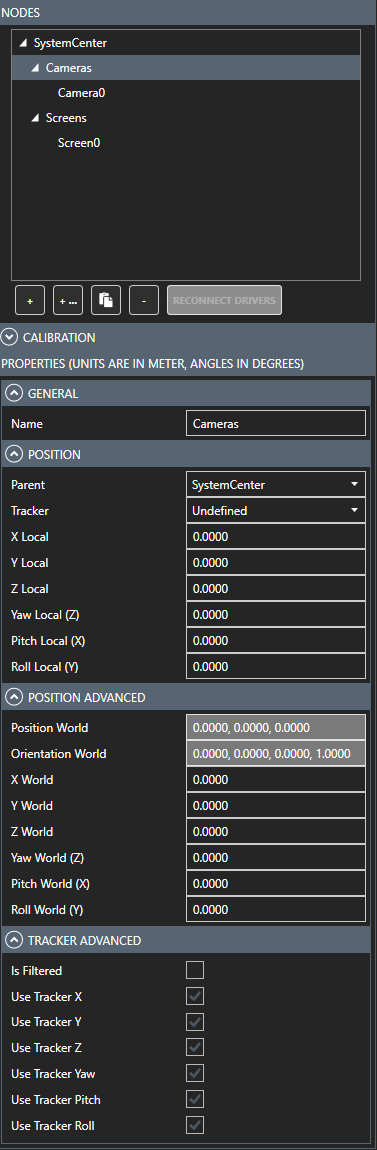Click the Reconnect Drivers button

tap(224, 301)
